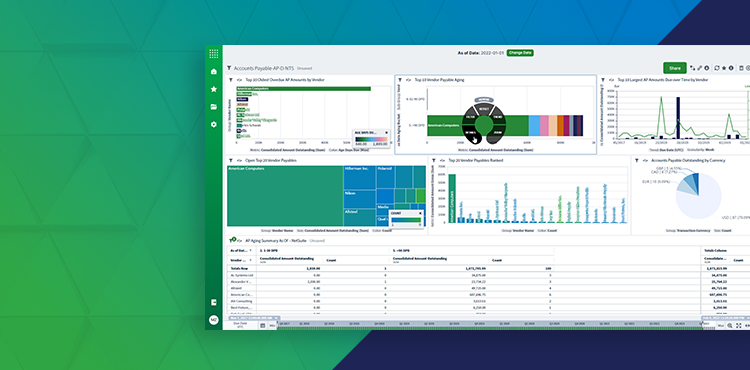Click the connections icon right of Share
Screen dimensions: 750x370
(693, 68)
